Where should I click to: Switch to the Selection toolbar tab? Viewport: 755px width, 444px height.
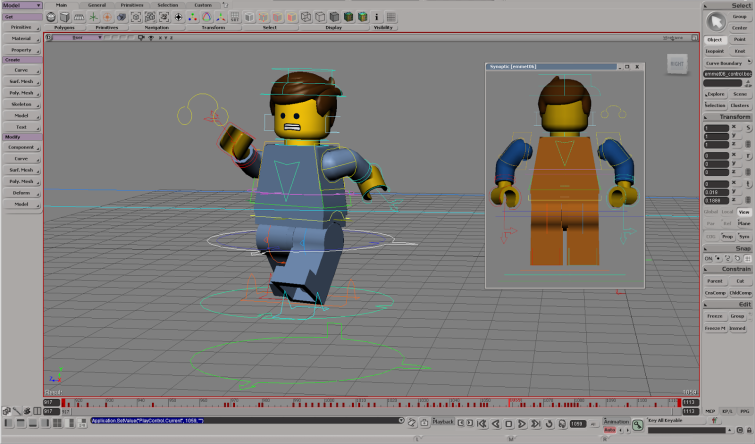(x=168, y=5)
